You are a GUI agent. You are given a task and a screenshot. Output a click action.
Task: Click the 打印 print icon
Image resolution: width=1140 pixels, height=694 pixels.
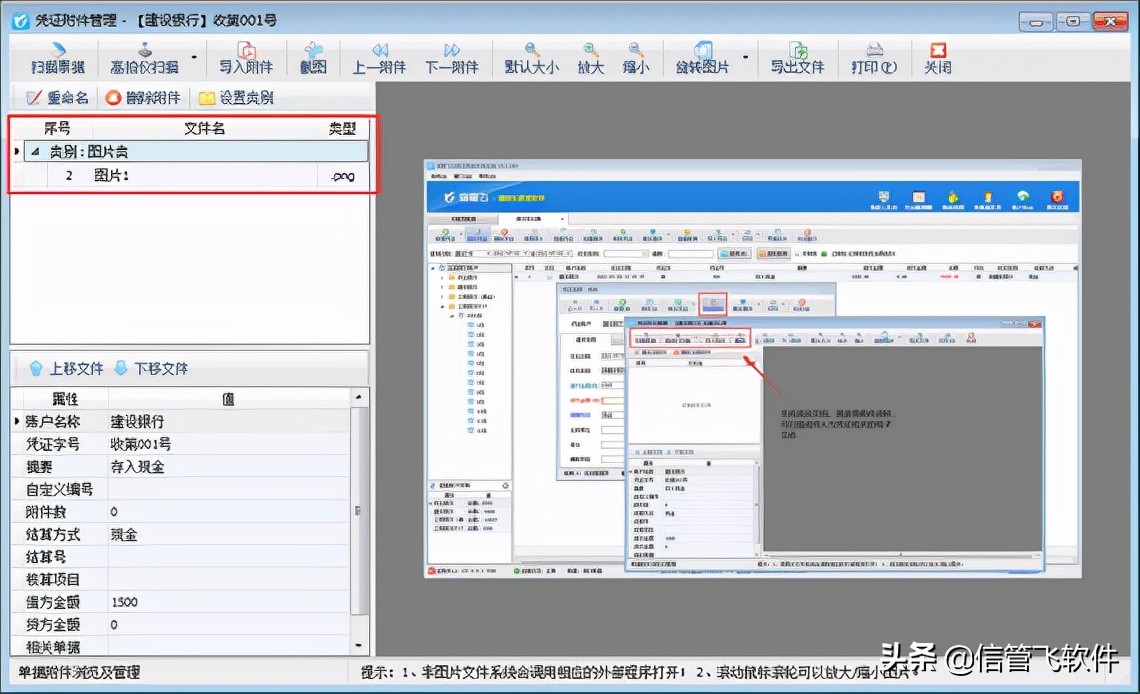click(x=874, y=57)
